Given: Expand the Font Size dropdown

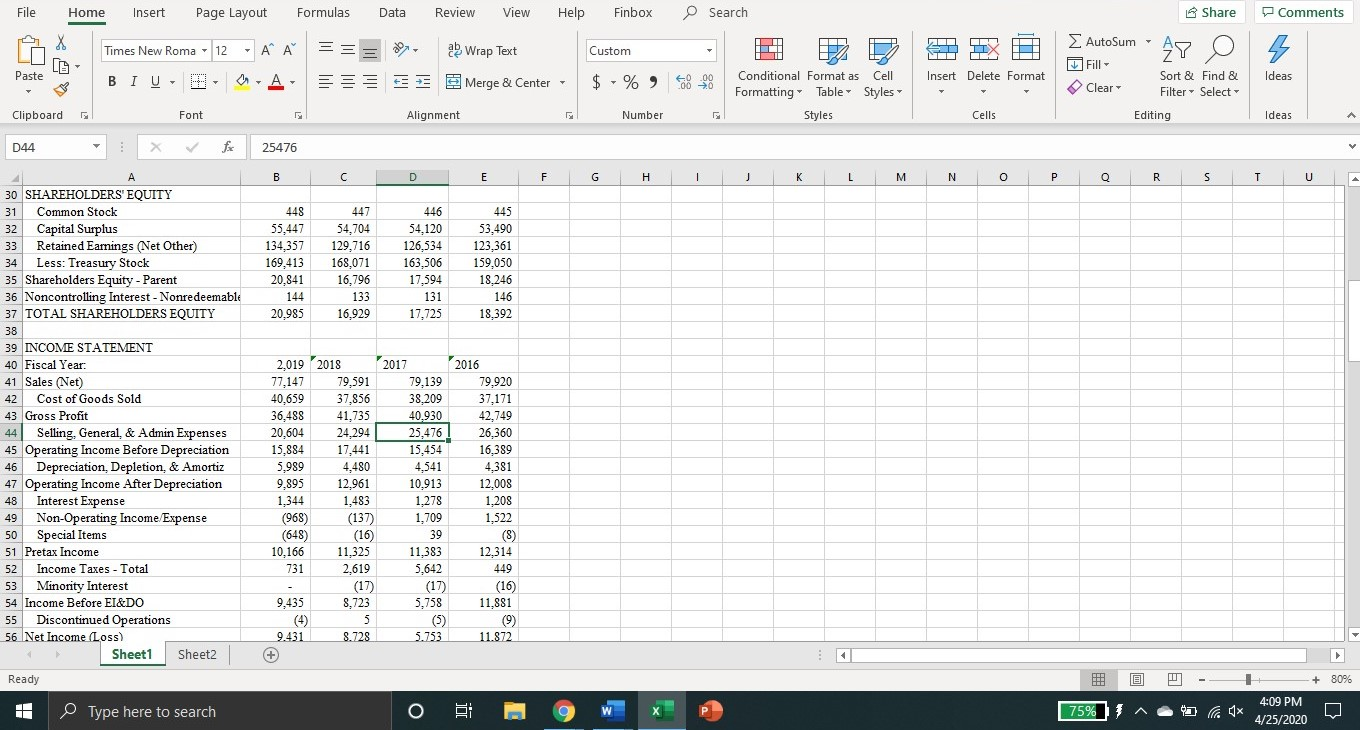Looking at the screenshot, I should click(246, 50).
